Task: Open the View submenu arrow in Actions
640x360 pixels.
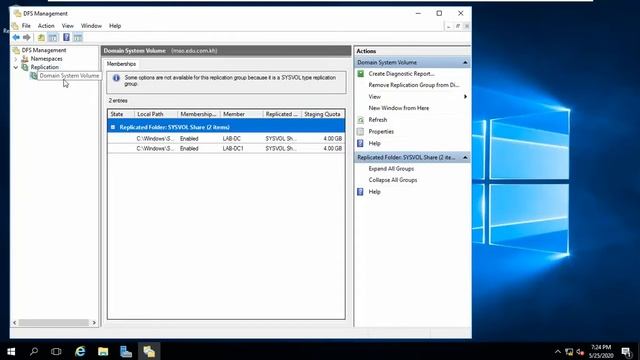Action: 465,97
